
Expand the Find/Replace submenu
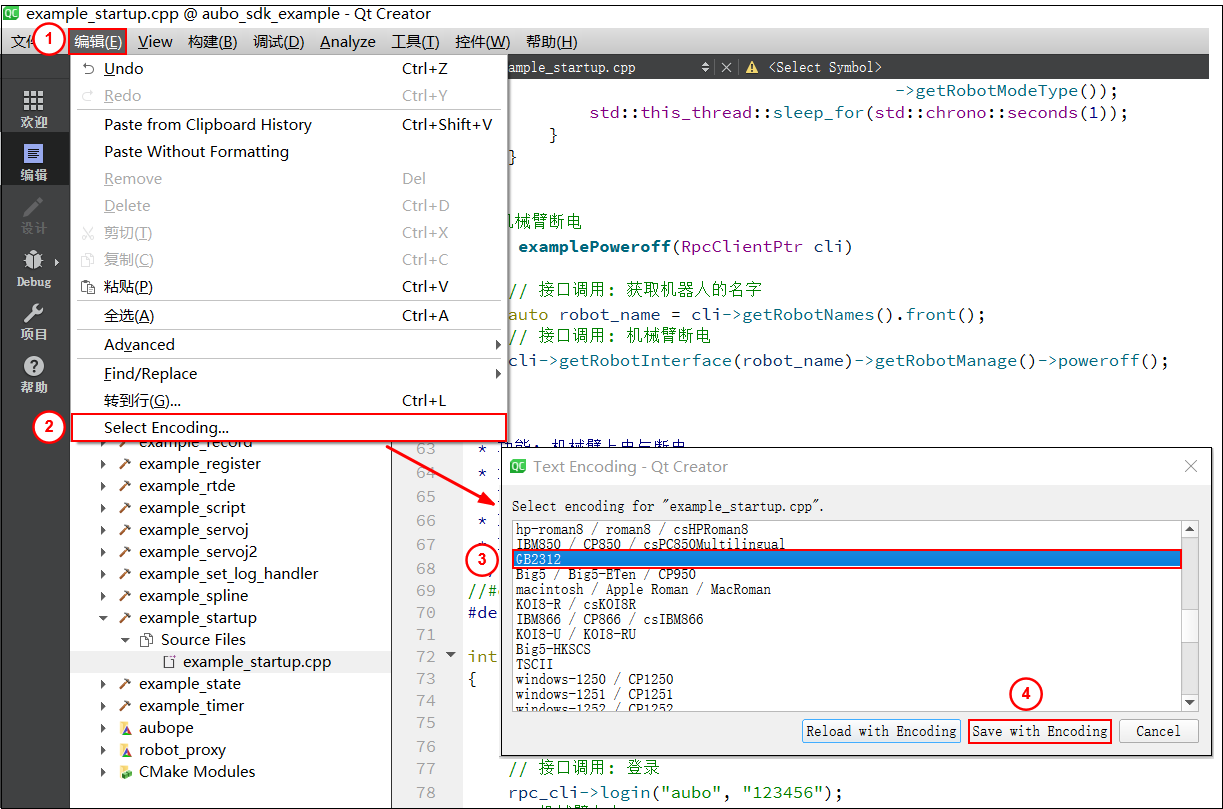(x=288, y=374)
